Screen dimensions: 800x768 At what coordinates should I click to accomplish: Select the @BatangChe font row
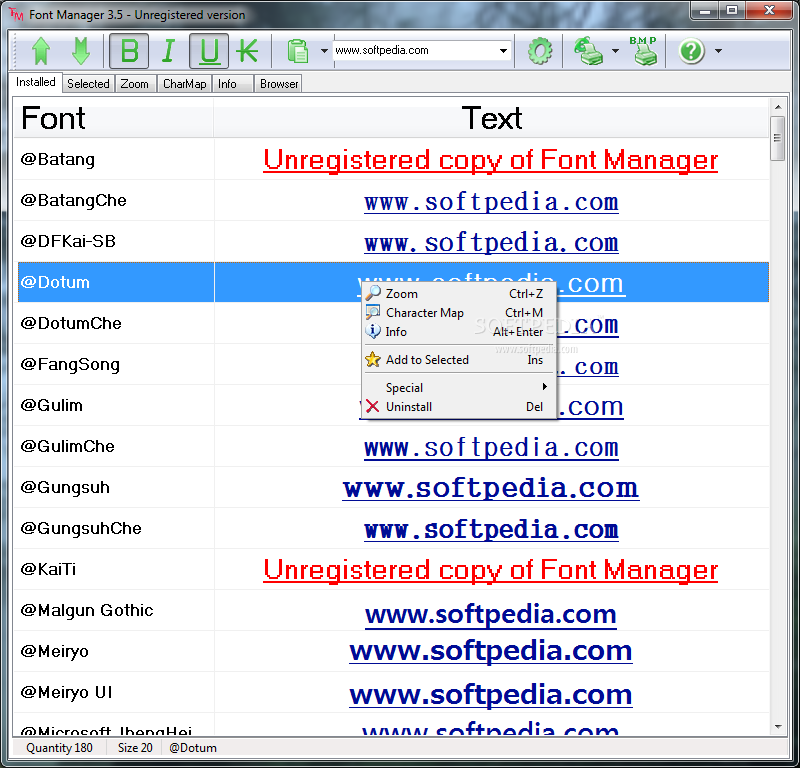(391, 200)
